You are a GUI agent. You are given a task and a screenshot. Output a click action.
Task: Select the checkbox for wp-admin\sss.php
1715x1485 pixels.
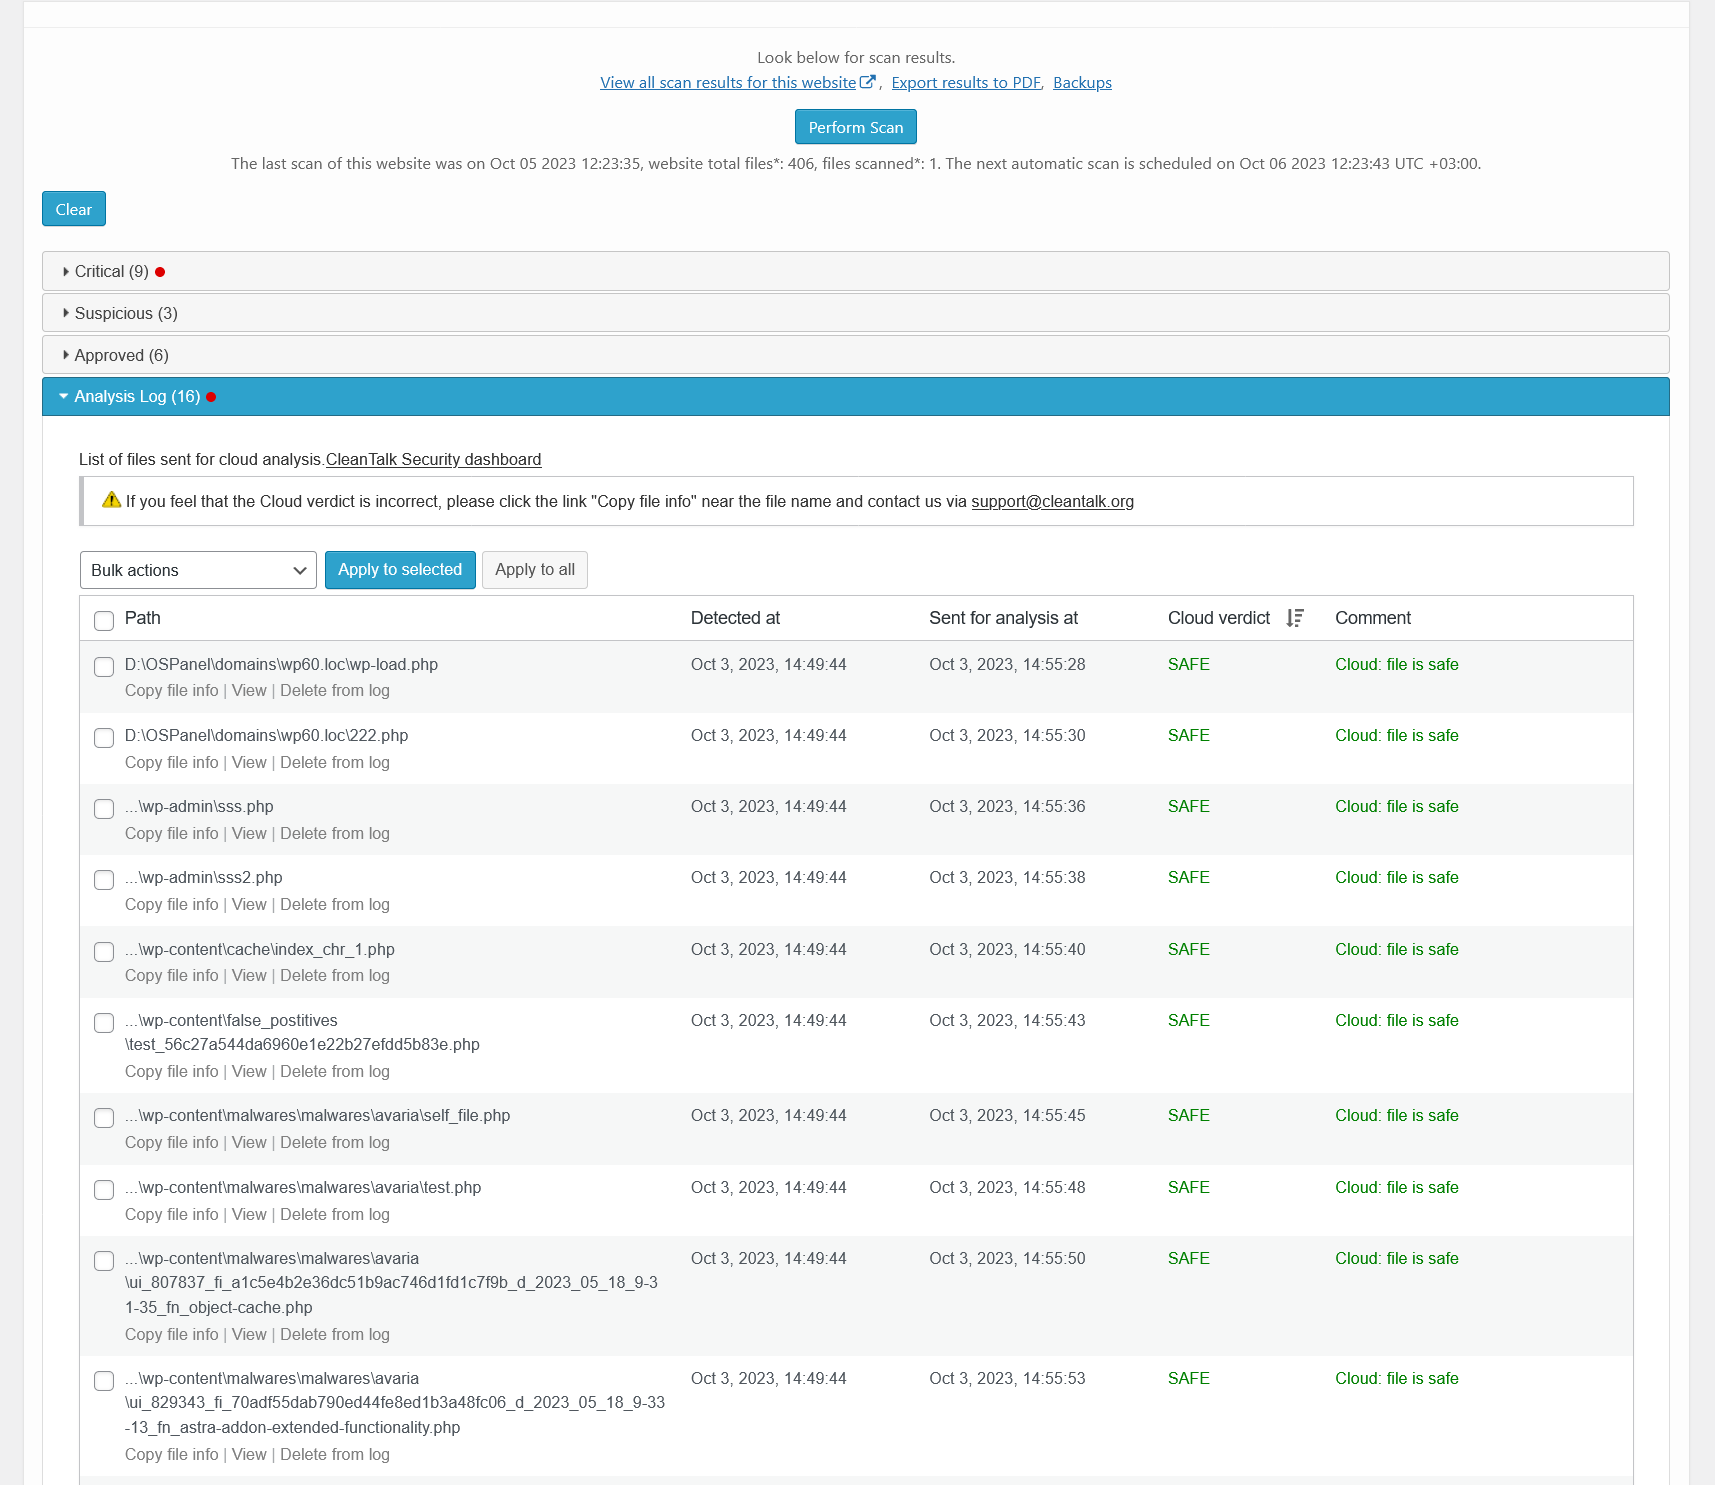tap(104, 808)
